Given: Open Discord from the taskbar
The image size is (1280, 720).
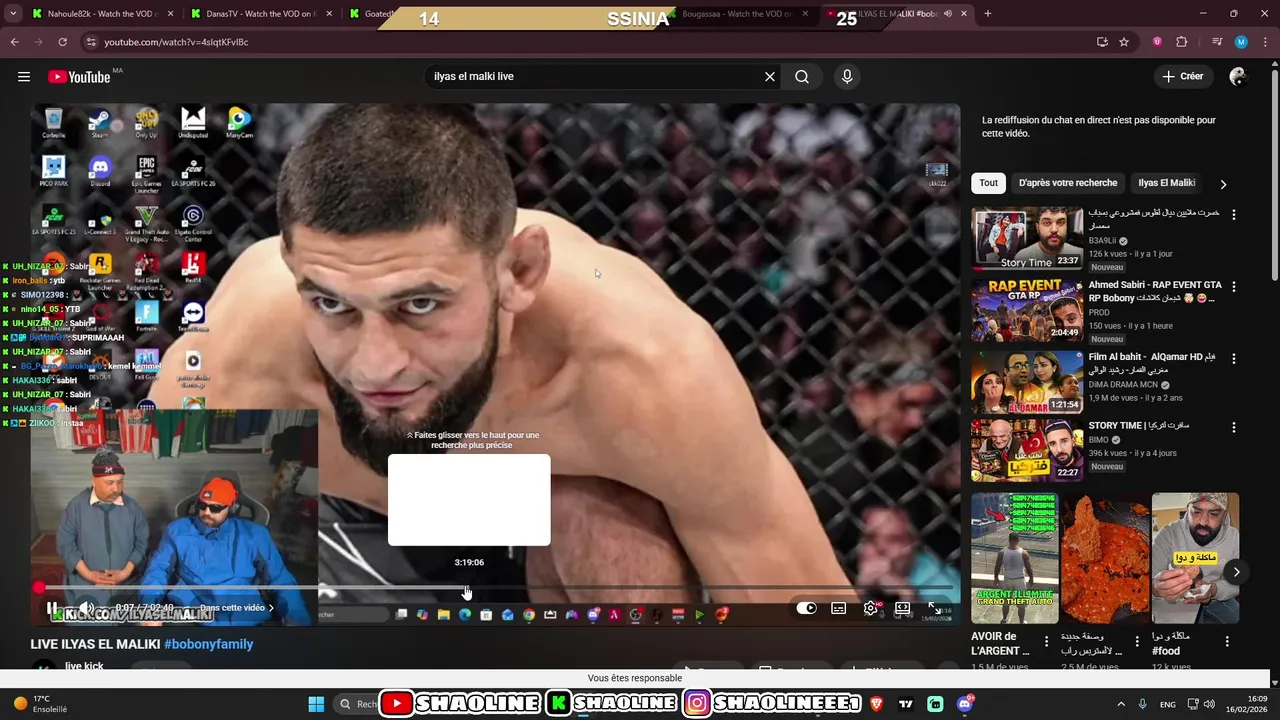Looking at the screenshot, I should point(965,704).
